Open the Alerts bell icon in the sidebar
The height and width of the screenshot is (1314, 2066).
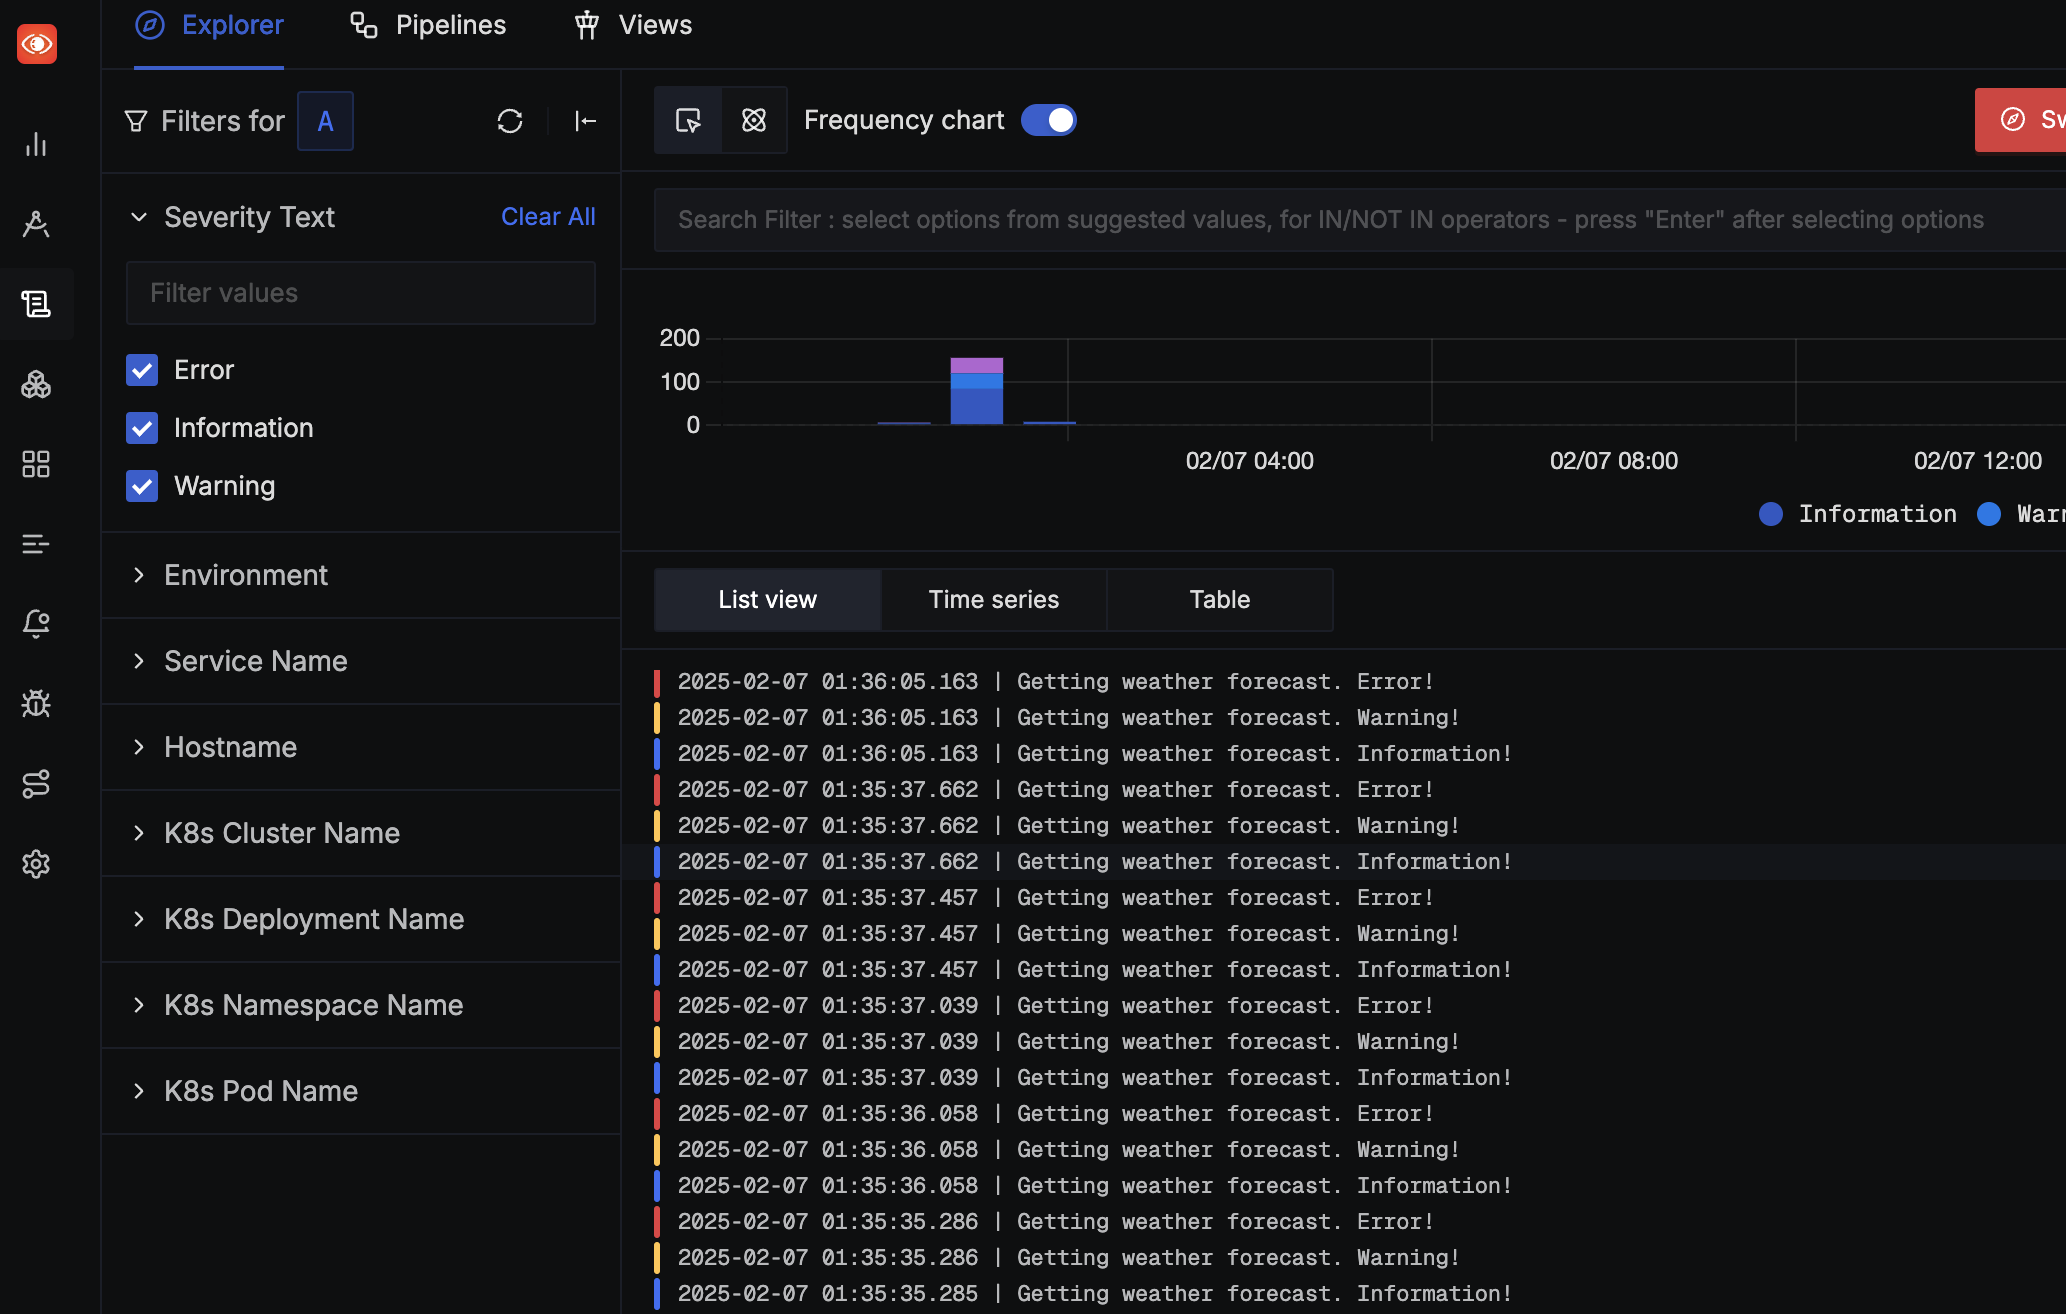[37, 624]
